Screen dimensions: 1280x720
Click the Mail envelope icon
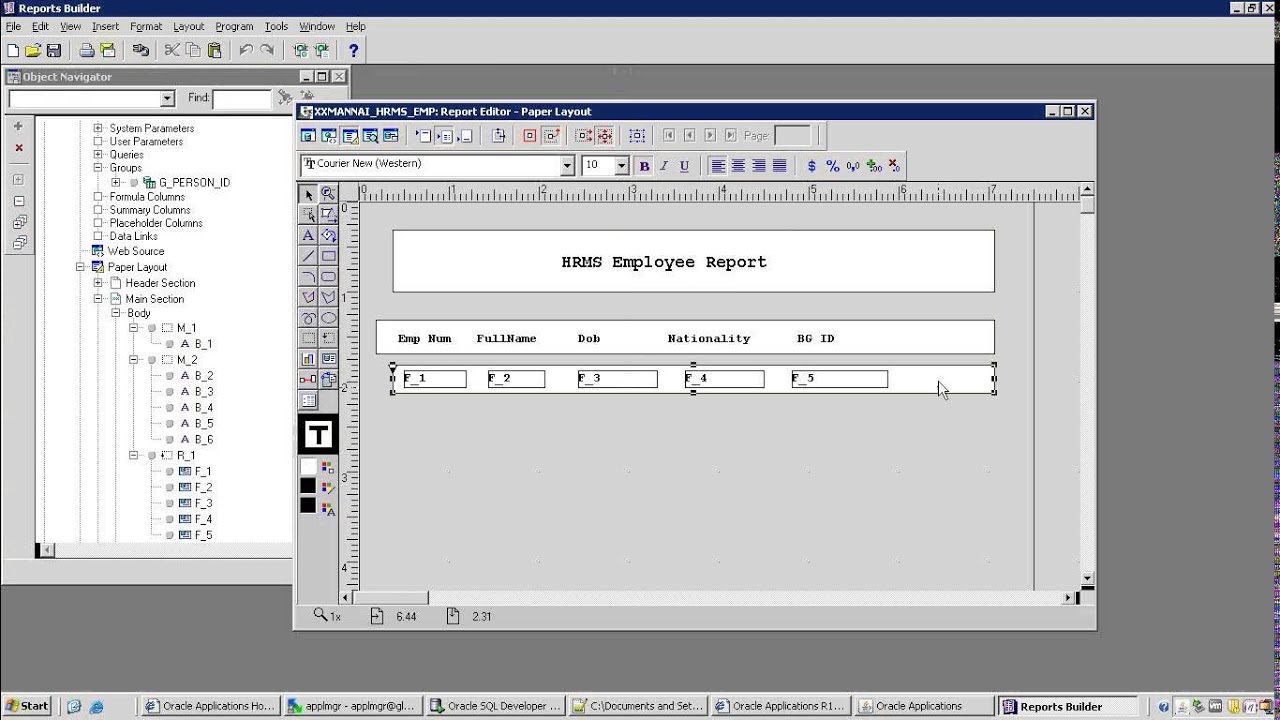pos(108,50)
